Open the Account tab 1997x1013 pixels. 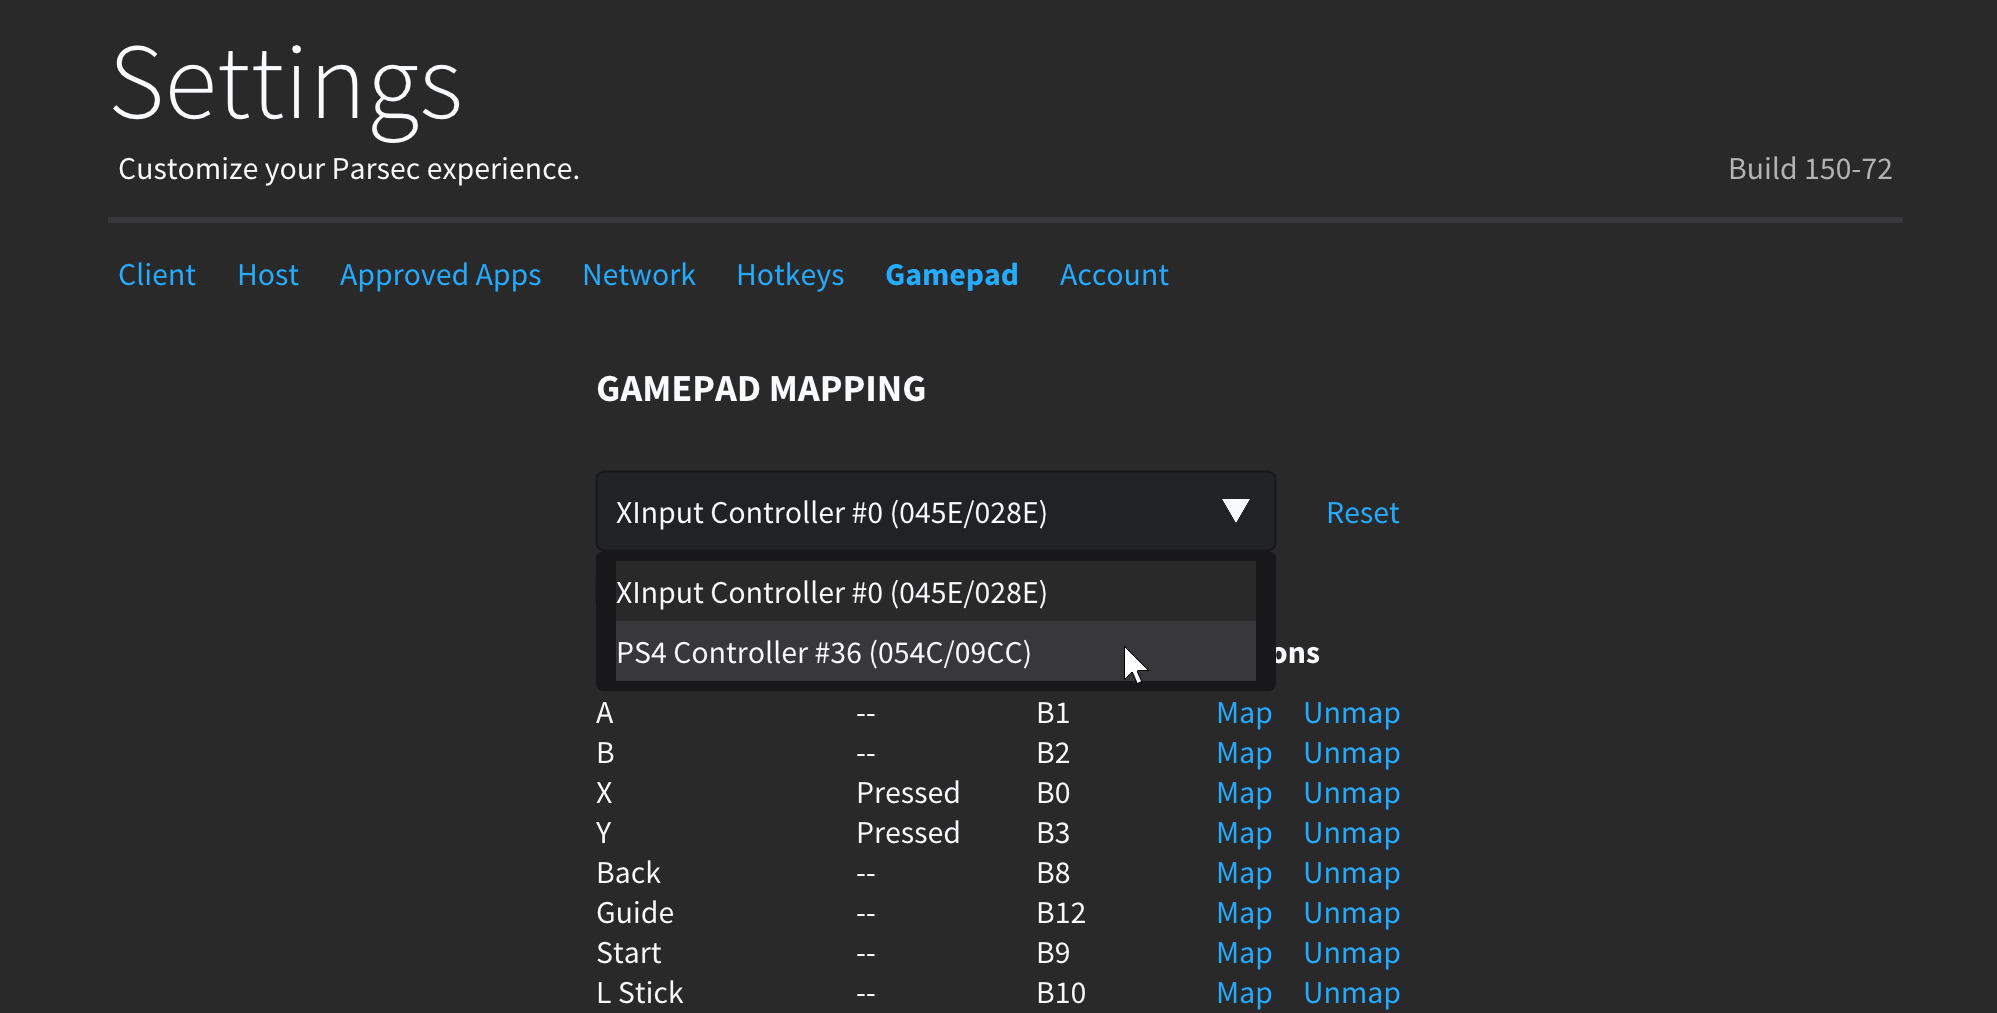coord(1114,275)
